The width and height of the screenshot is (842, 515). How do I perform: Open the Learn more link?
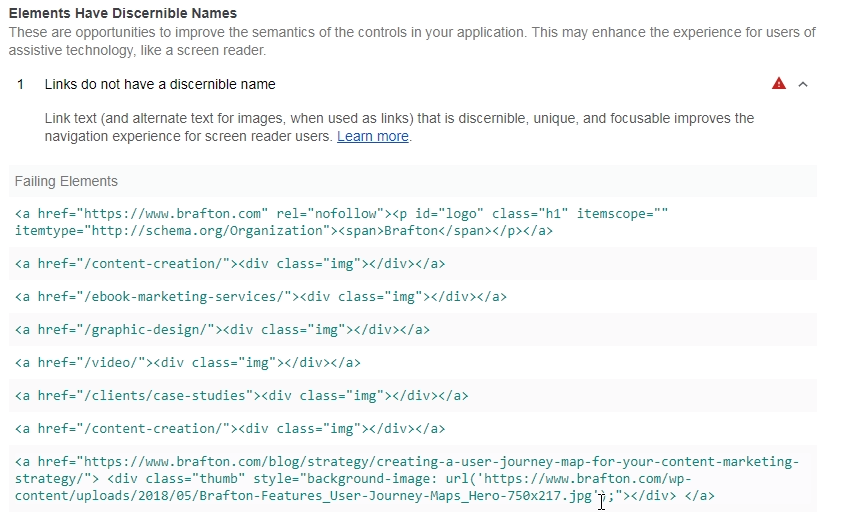click(372, 136)
